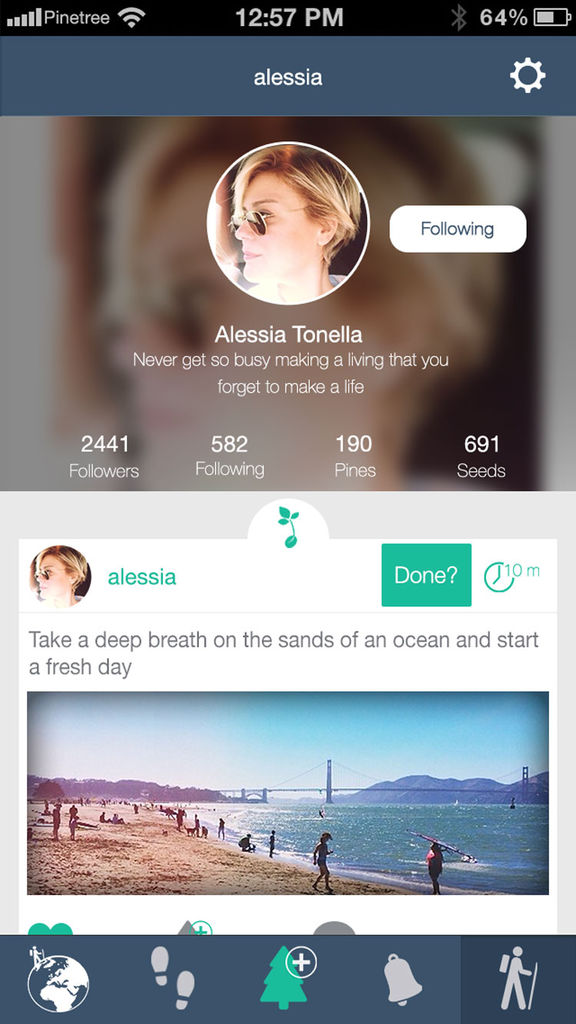
Task: Open the 2441 Followers list
Action: pyautogui.click(x=104, y=456)
